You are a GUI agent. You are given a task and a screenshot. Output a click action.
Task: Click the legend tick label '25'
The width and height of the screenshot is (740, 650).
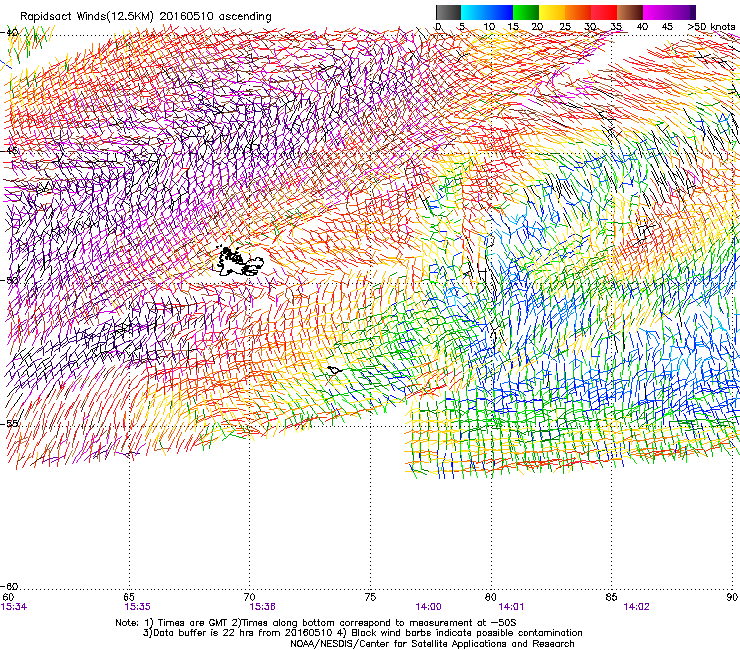[565, 27]
